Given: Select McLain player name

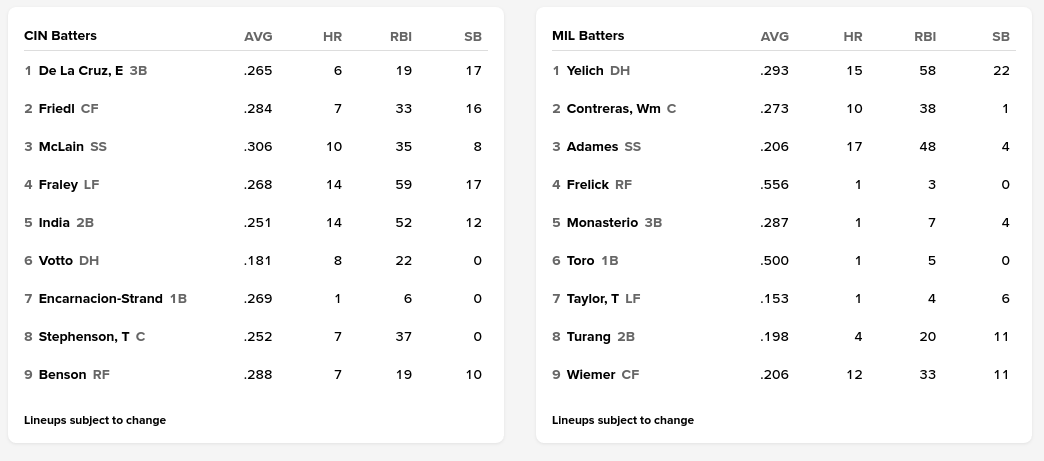Looking at the screenshot, I should point(61,147).
